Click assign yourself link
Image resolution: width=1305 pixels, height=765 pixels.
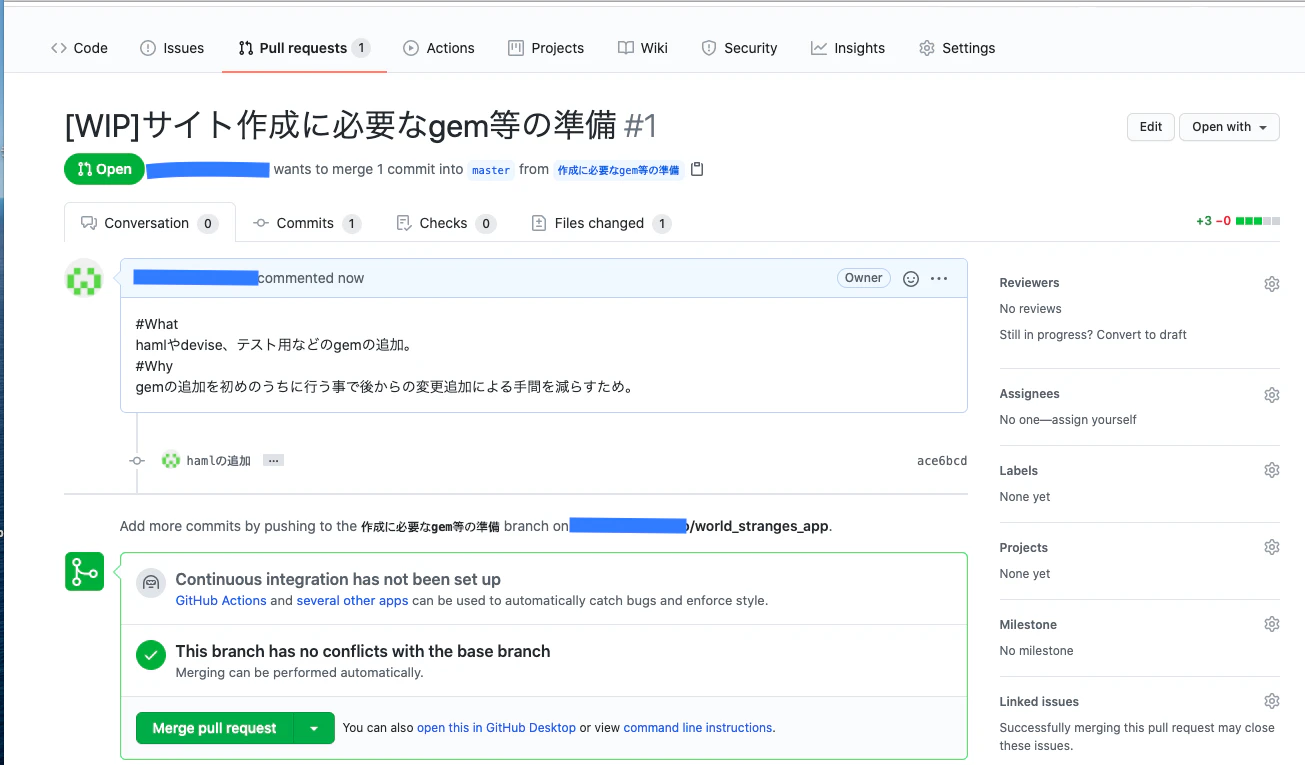1094,420
